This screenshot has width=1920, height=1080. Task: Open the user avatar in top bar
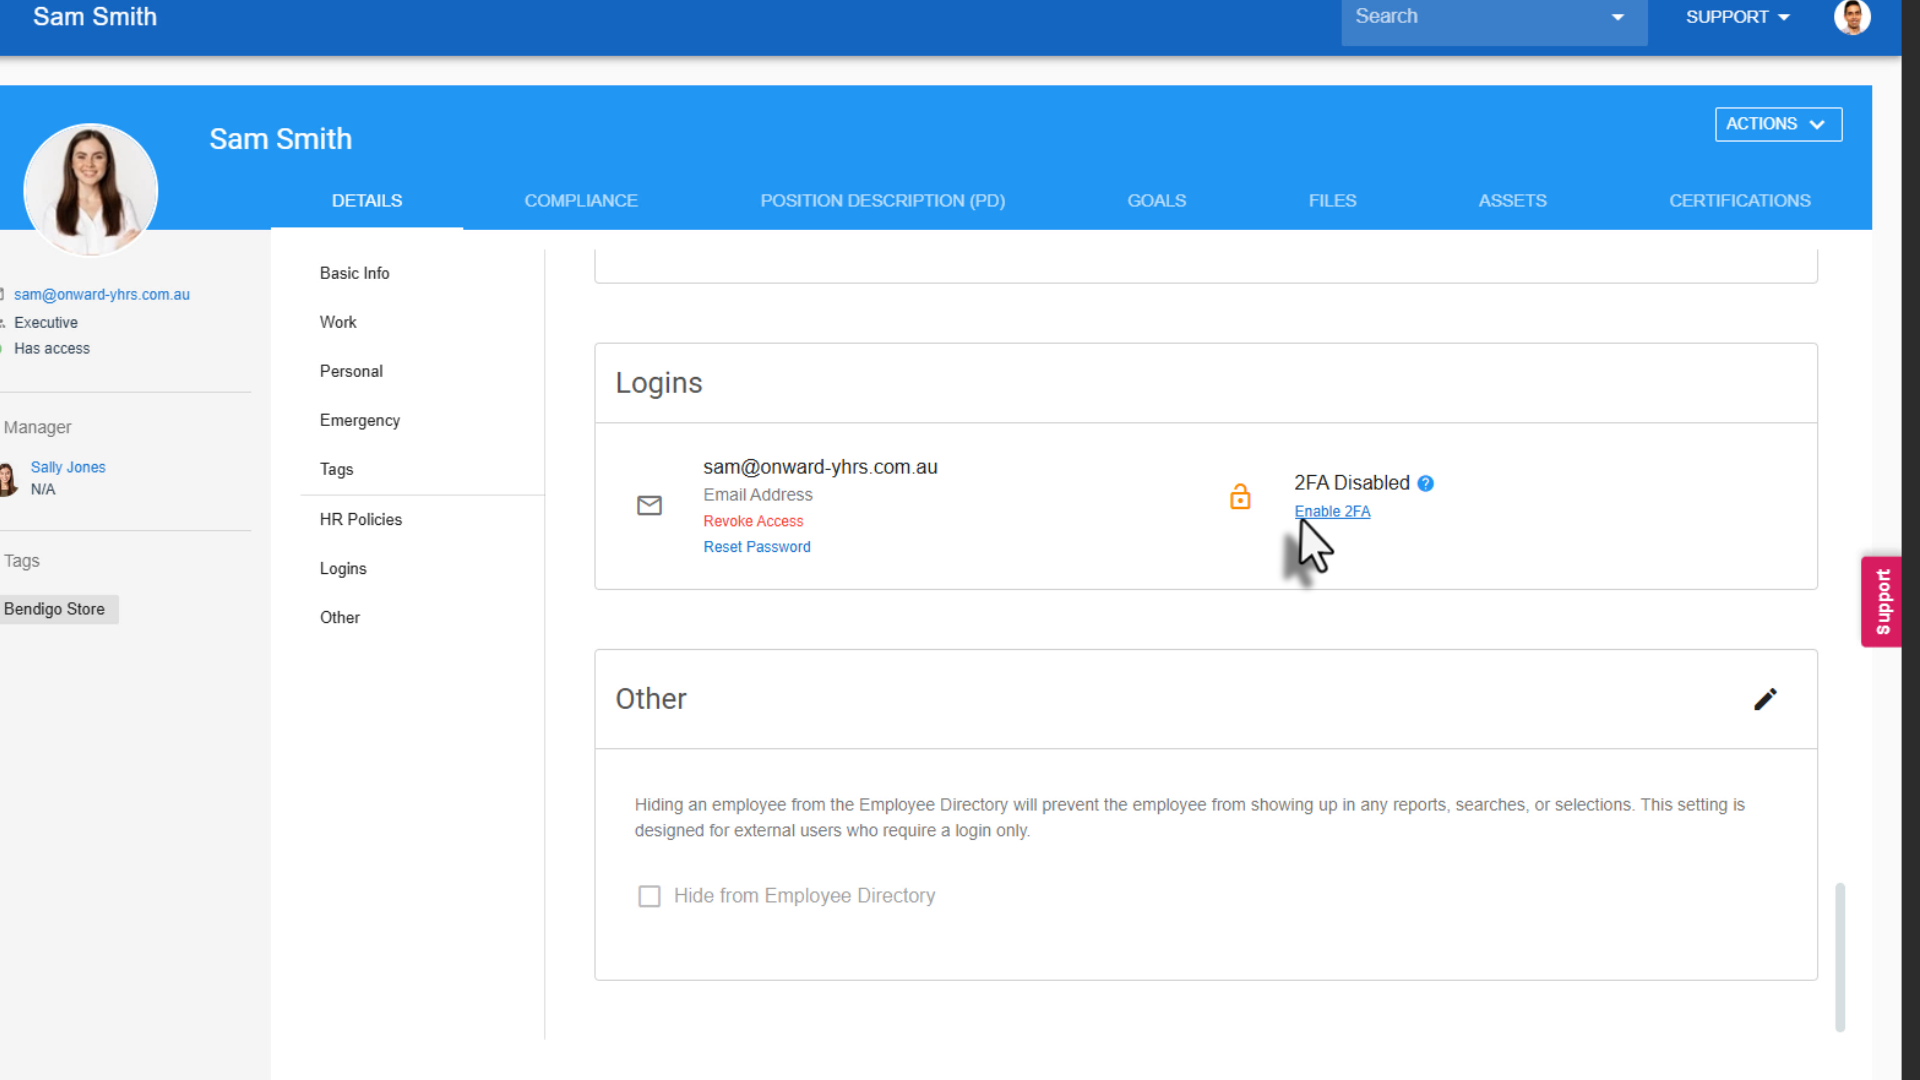[1851, 17]
